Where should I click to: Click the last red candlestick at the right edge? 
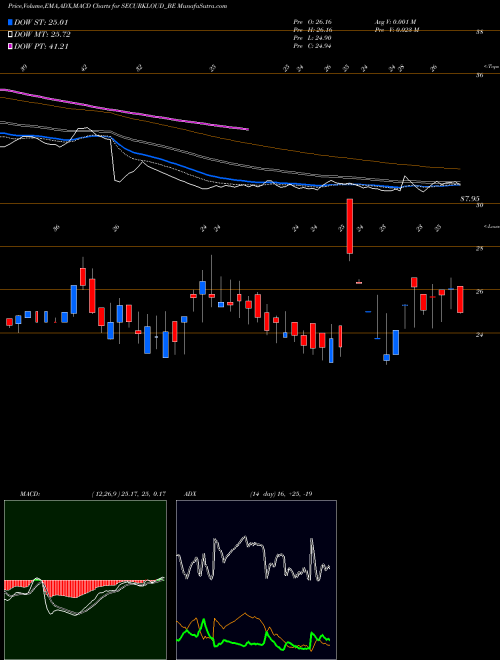460,299
